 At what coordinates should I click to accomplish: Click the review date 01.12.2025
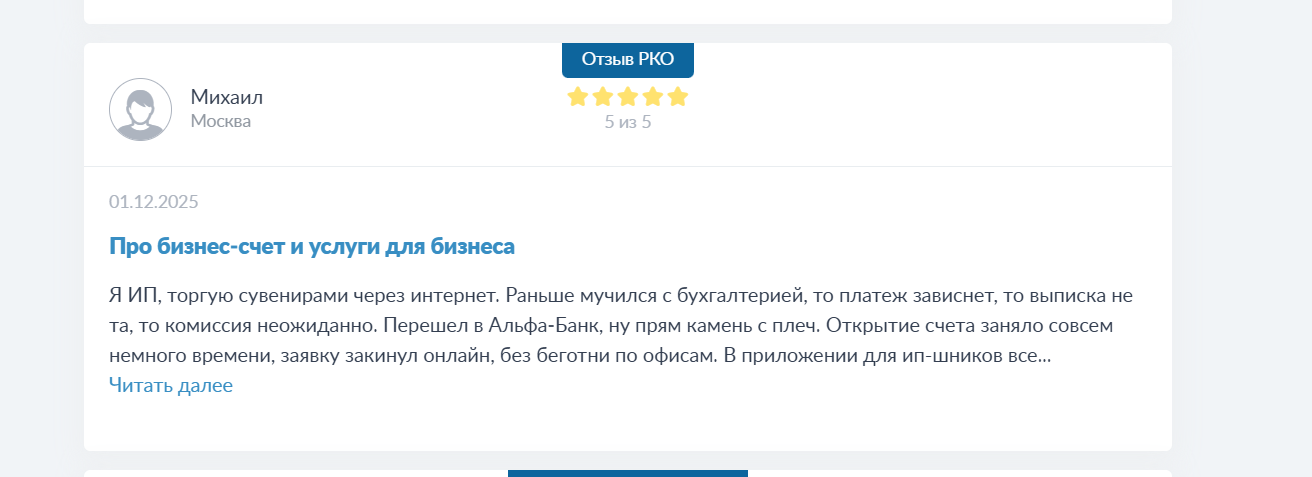[154, 202]
